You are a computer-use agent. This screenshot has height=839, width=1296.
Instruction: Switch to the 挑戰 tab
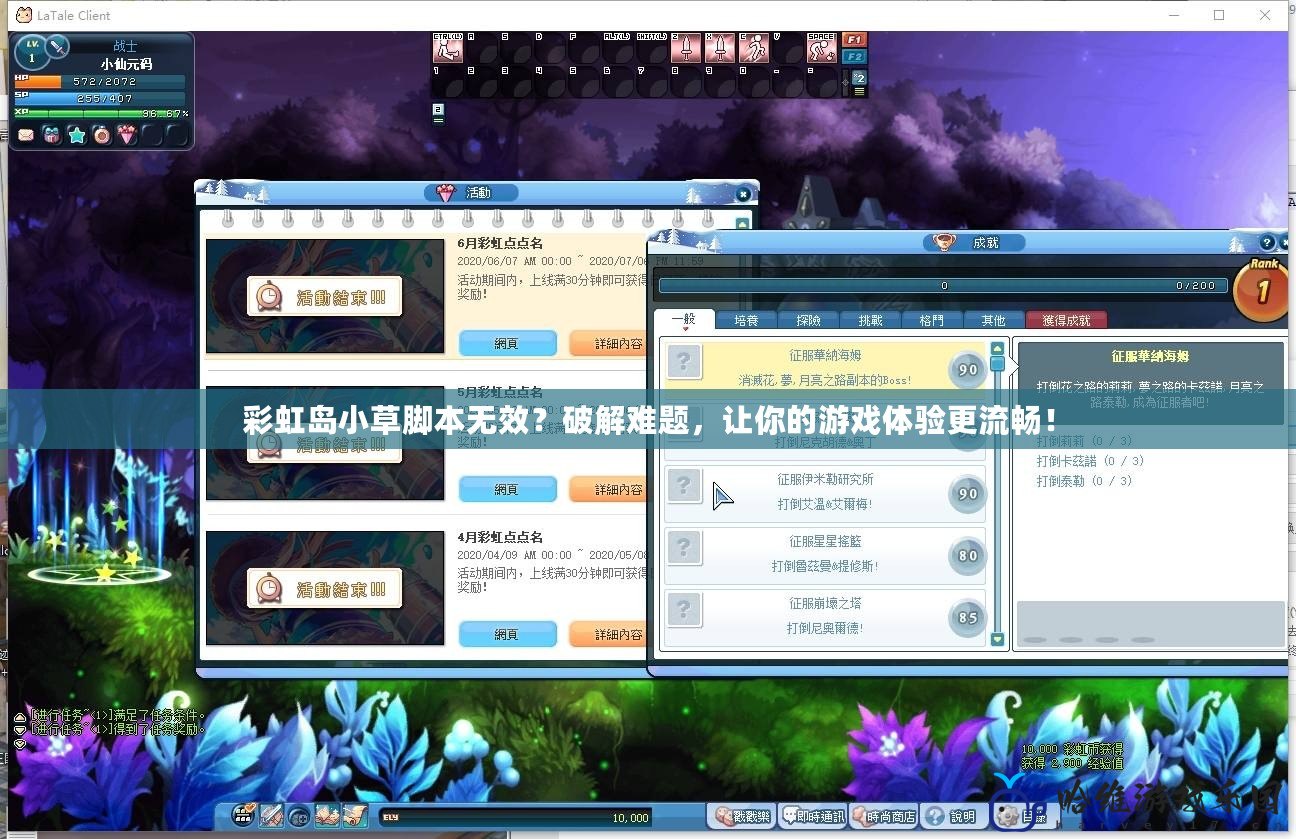pyautogui.click(x=870, y=320)
